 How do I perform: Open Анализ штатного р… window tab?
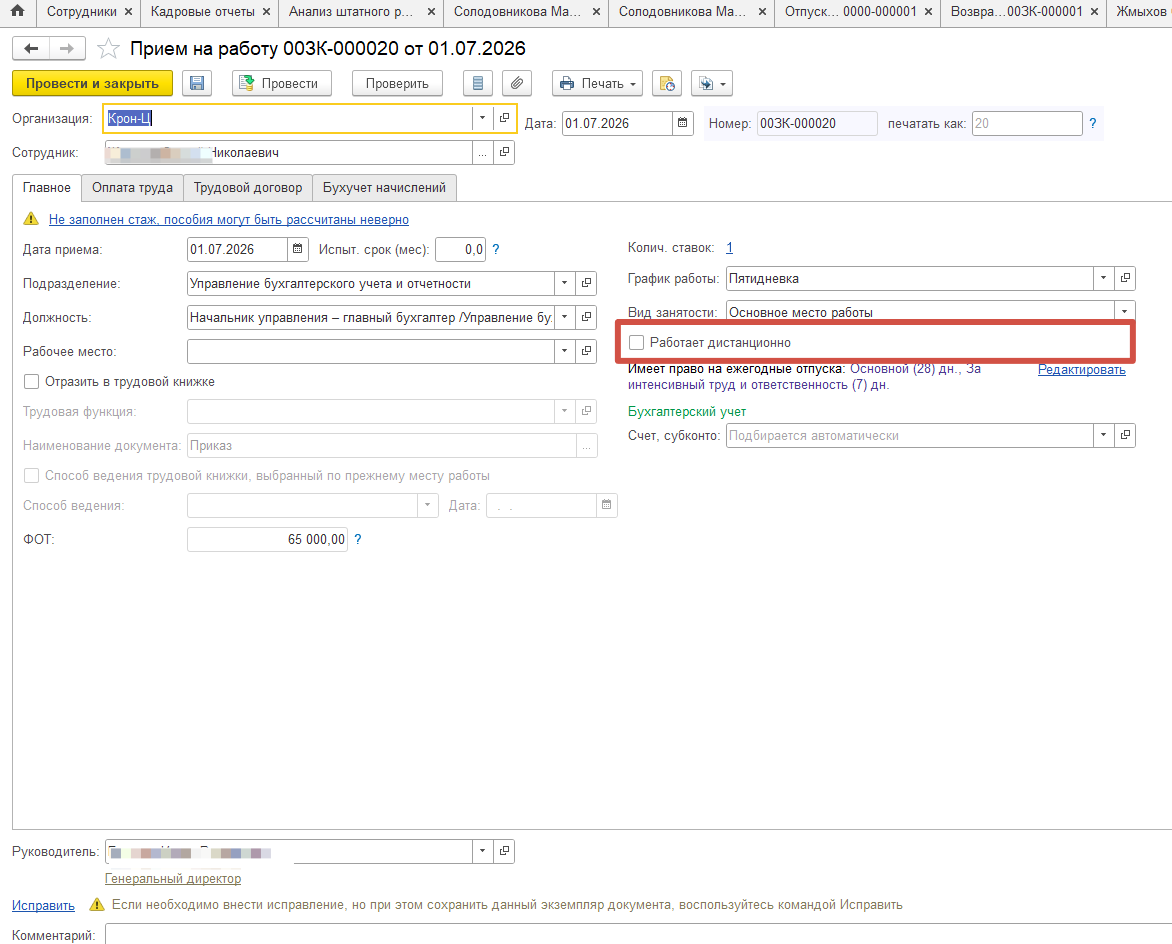(x=351, y=12)
